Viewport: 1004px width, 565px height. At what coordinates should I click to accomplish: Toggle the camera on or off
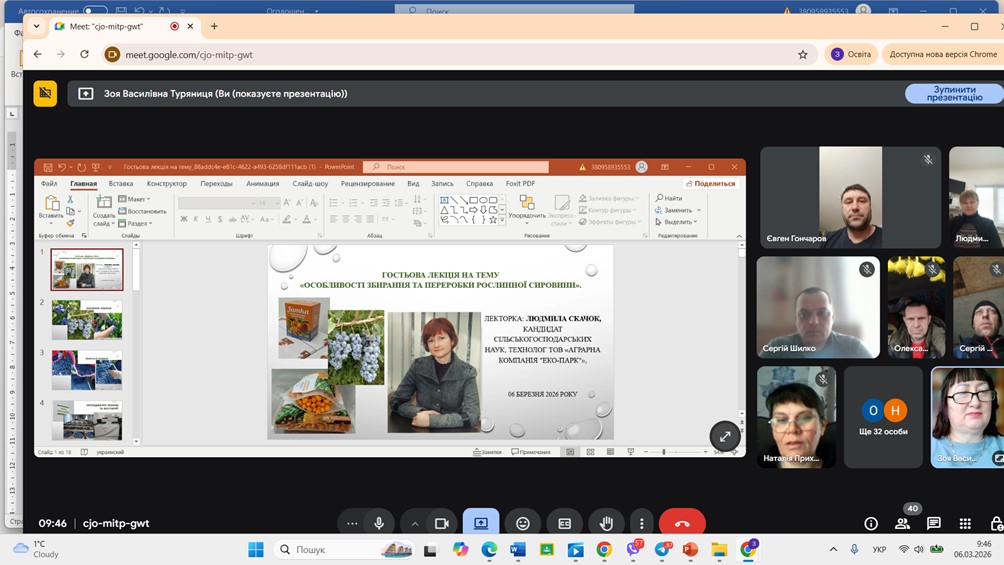(x=441, y=523)
